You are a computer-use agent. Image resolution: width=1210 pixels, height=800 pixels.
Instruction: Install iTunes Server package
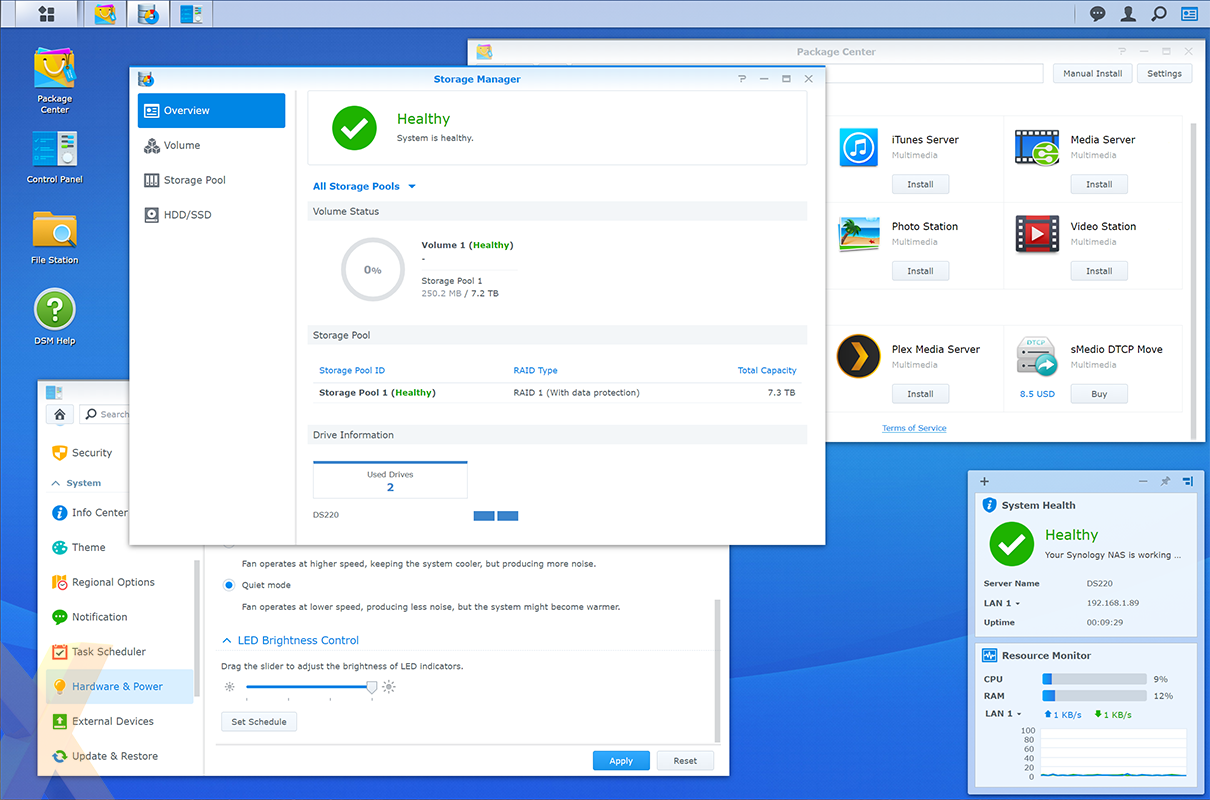[920, 184]
